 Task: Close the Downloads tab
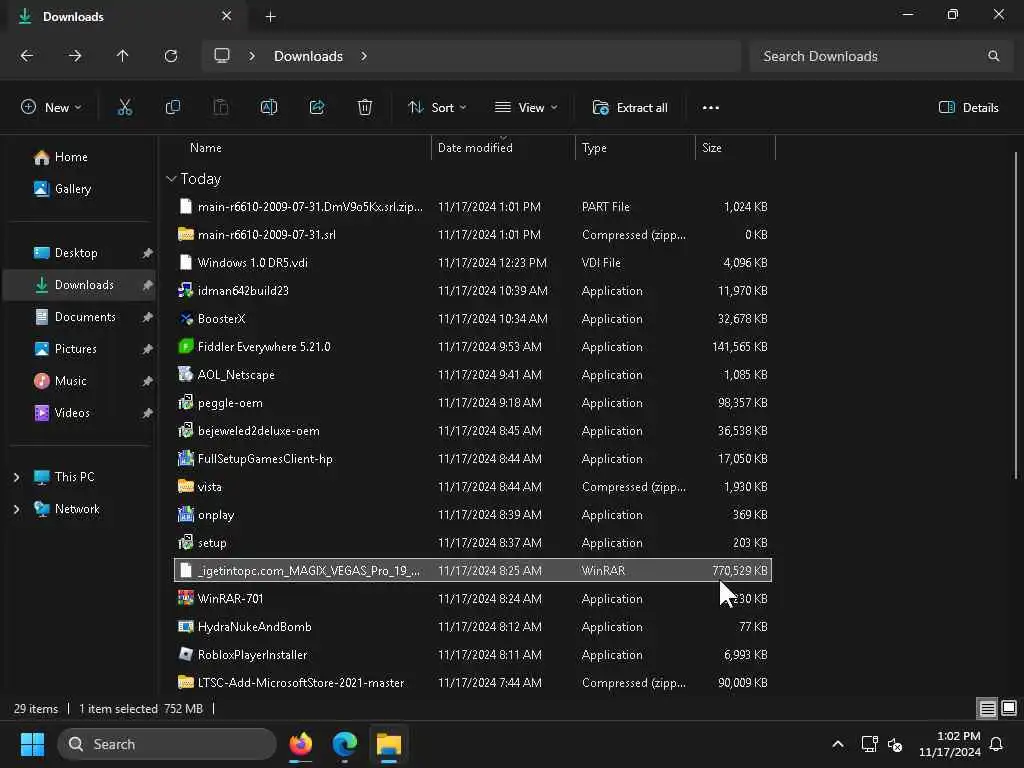coord(227,16)
